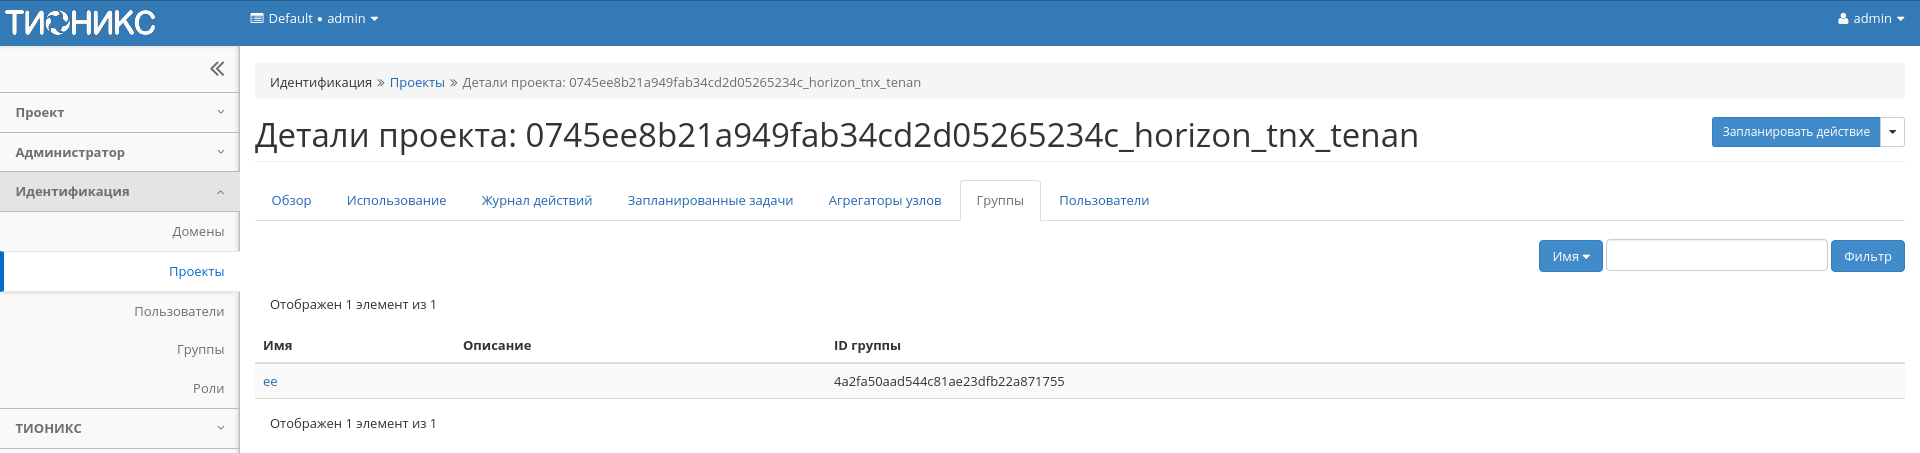Viewport: 1920px width, 453px height.
Task: Open the Default admin project selector
Action: tap(314, 19)
